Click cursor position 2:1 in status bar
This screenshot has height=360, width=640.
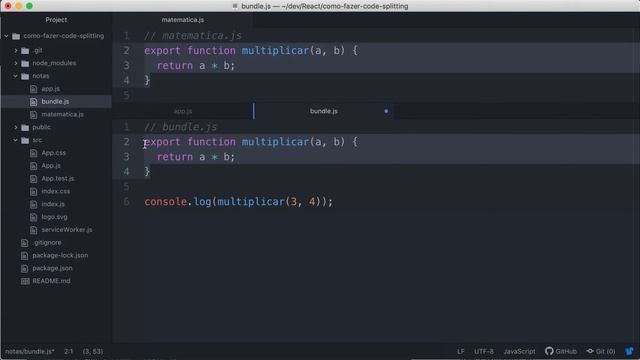[69, 351]
